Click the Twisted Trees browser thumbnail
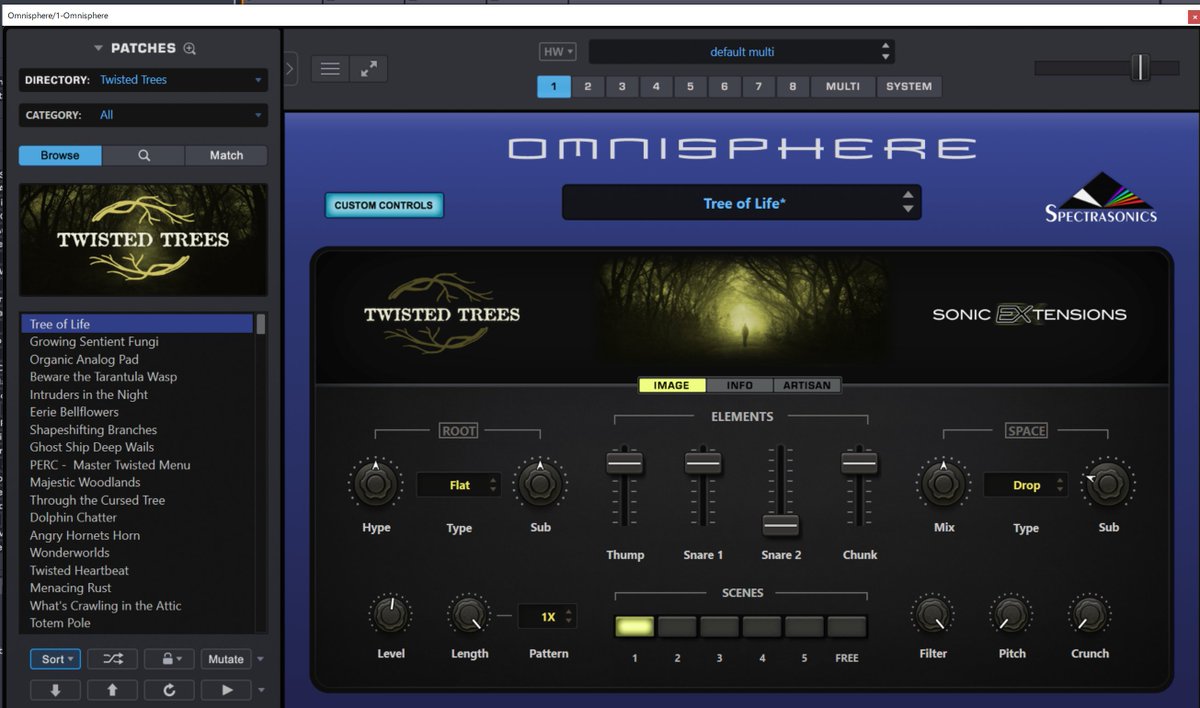The width and height of the screenshot is (1200, 708). [143, 239]
